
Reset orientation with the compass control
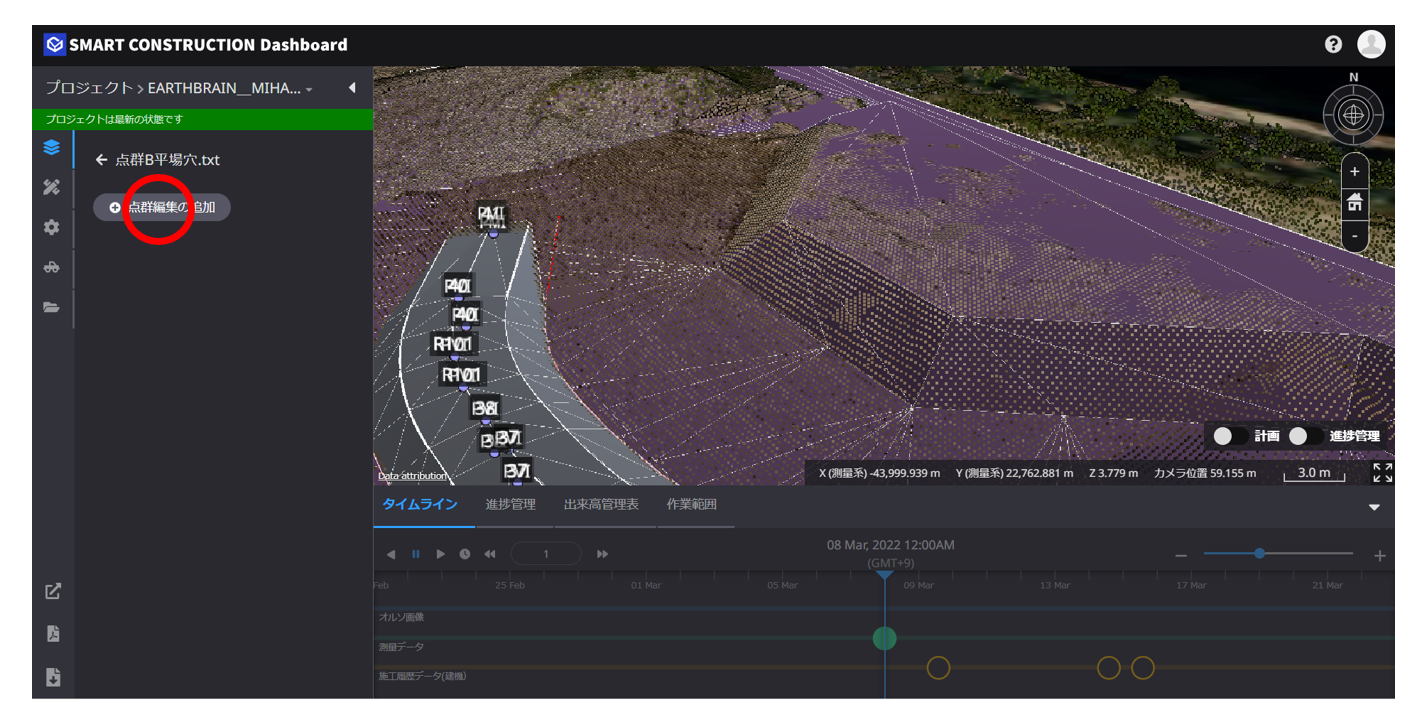click(1354, 114)
